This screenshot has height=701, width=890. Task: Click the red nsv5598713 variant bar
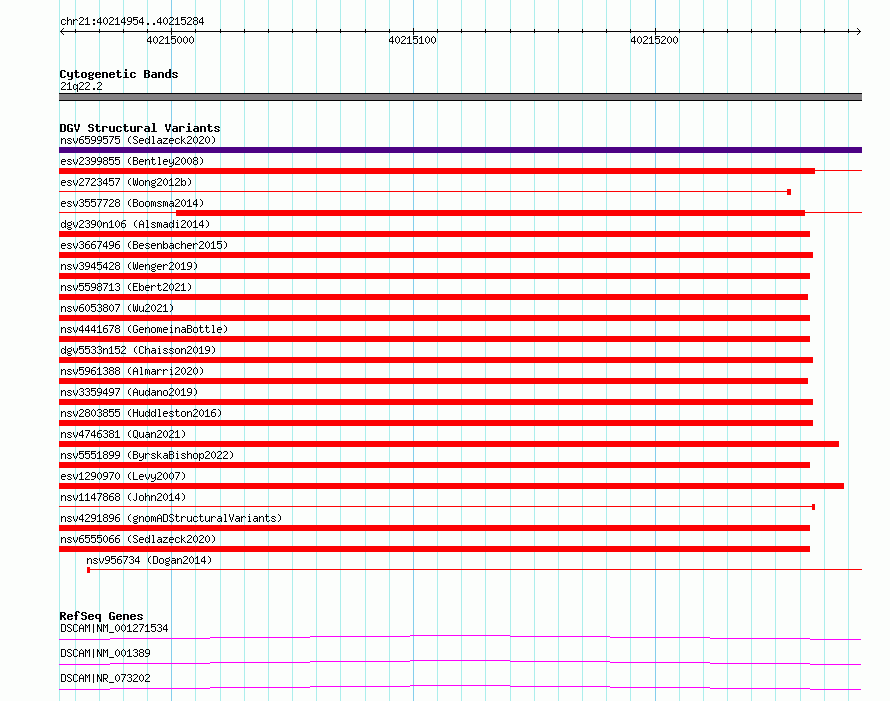[433, 297]
